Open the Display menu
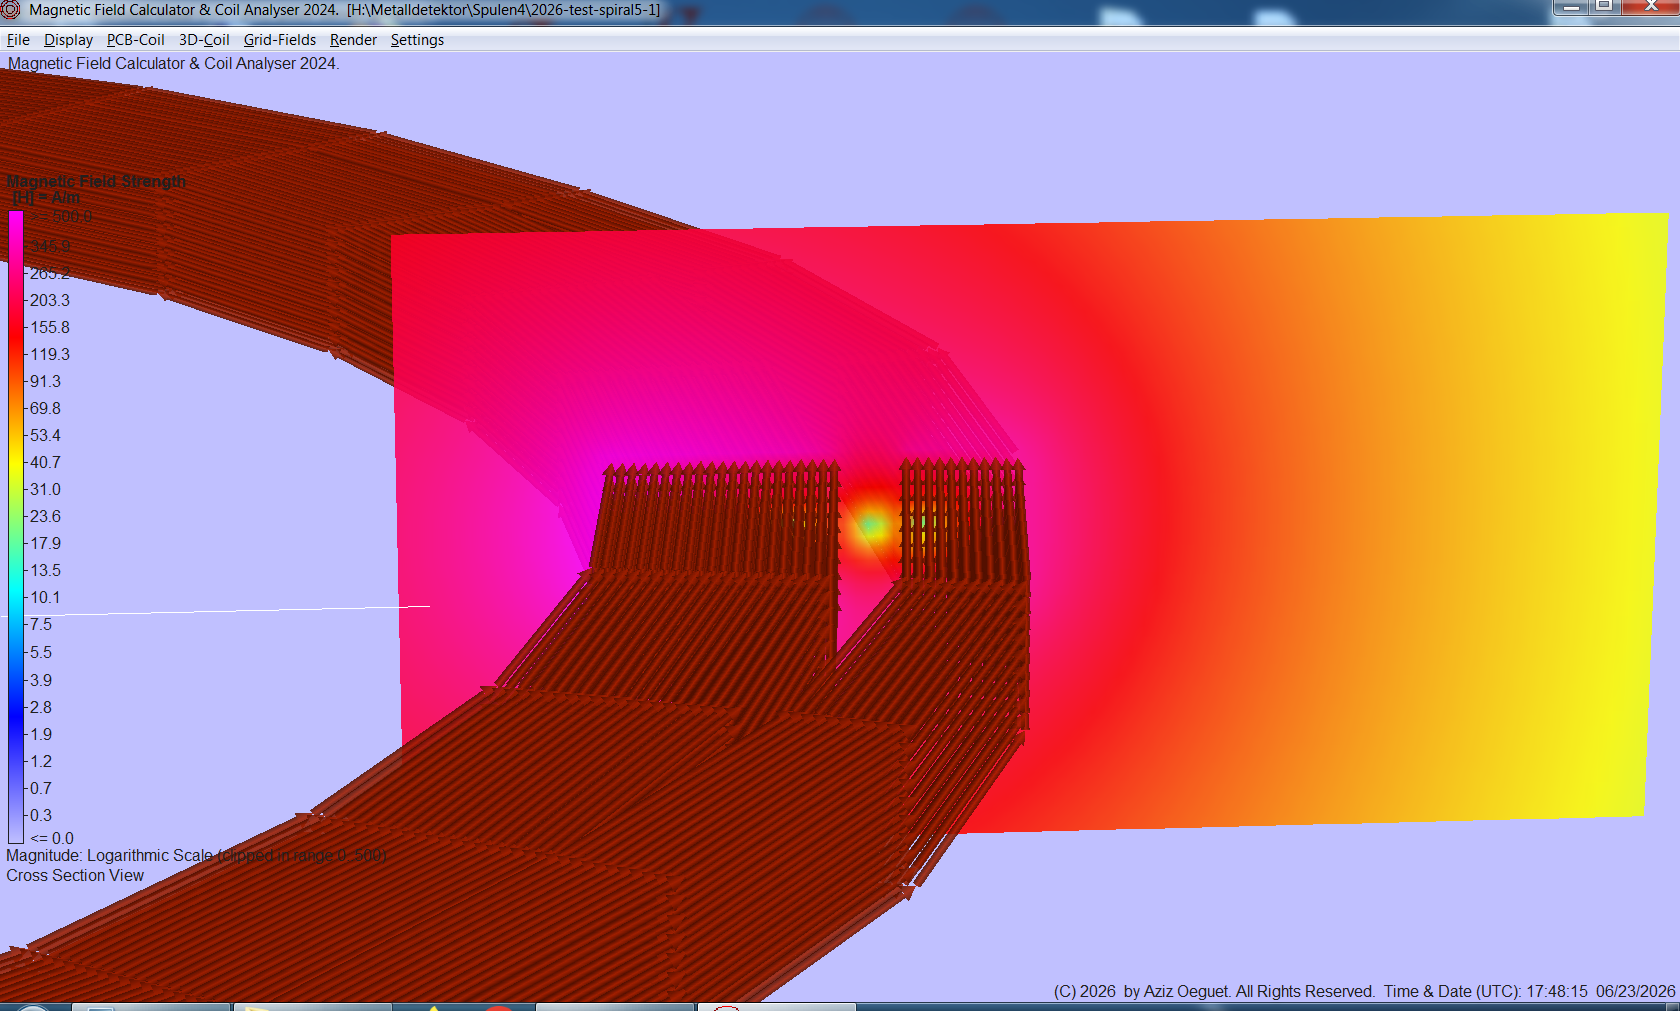 [68, 40]
